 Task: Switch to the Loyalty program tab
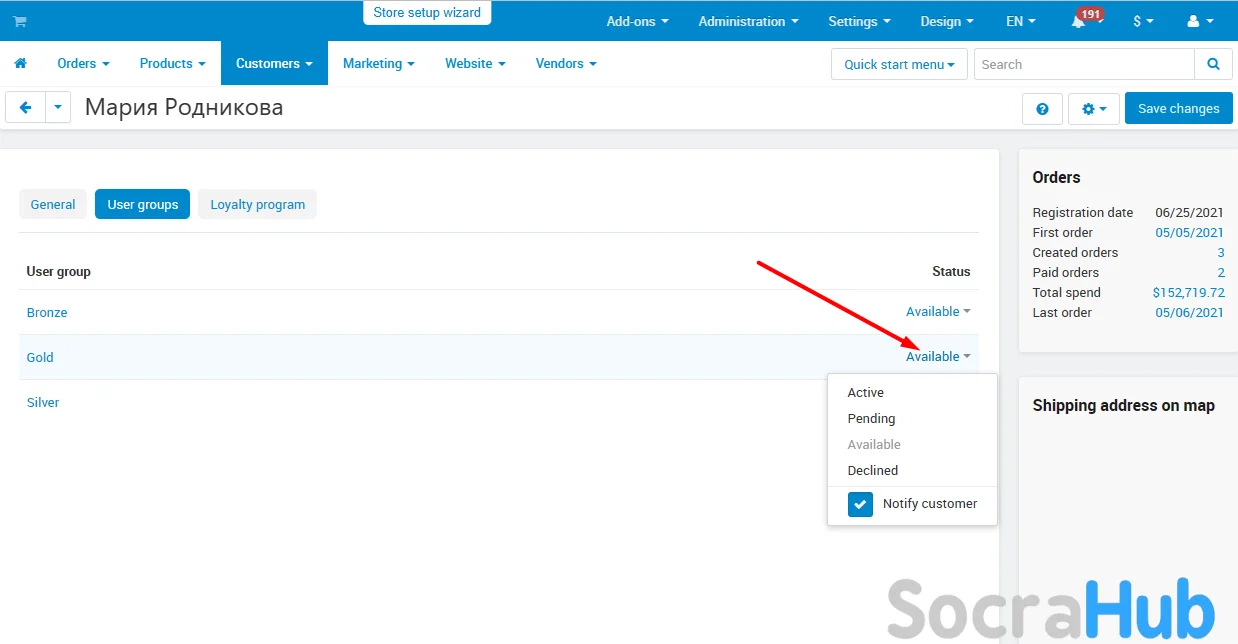[257, 204]
